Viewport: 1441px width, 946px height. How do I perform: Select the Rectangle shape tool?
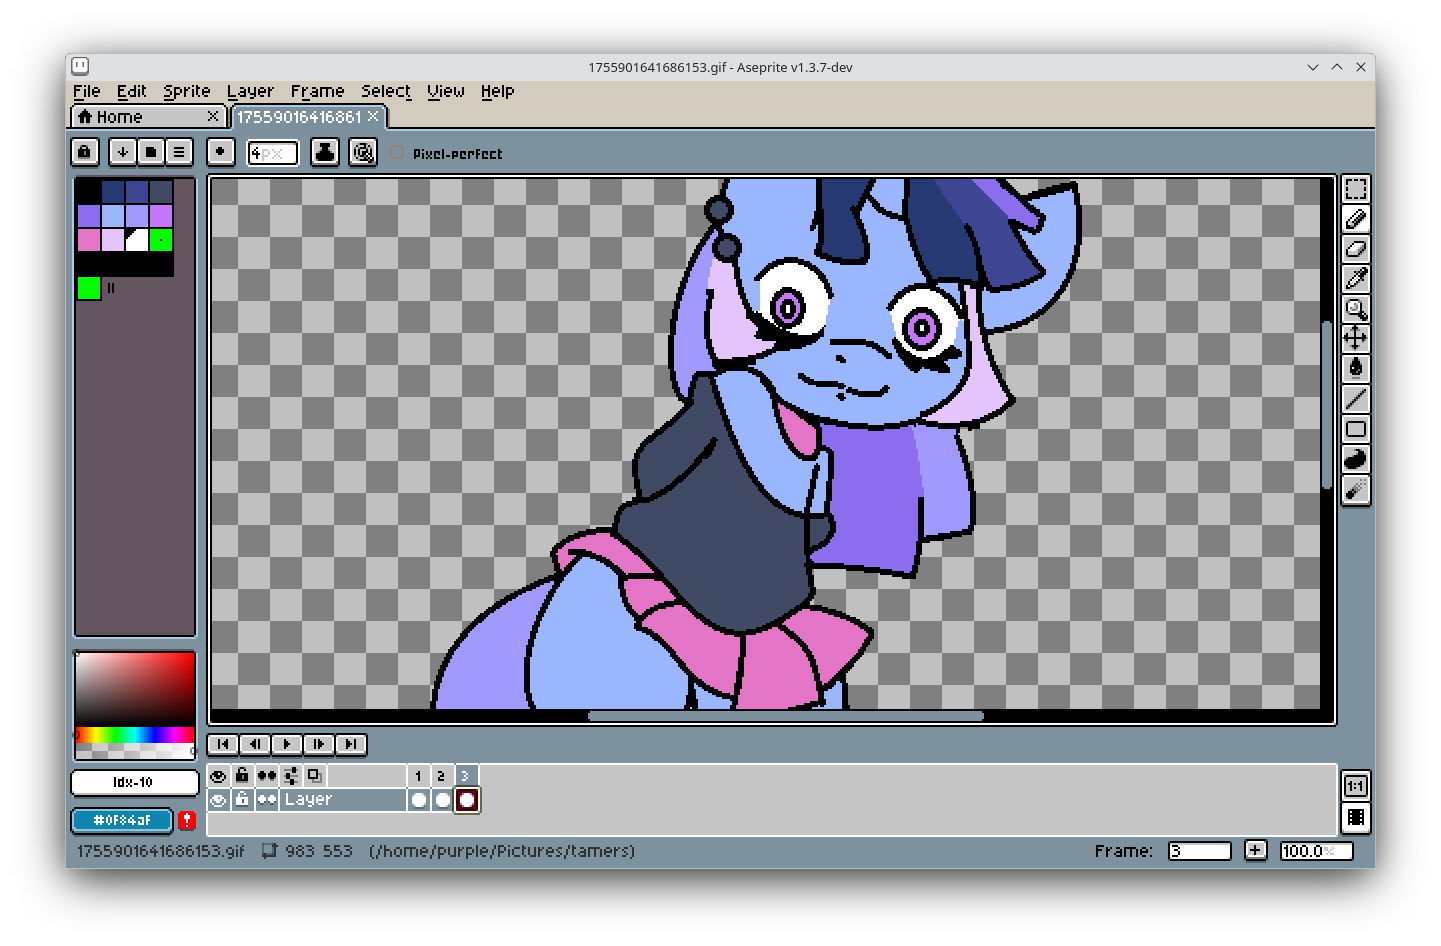pyautogui.click(x=1355, y=429)
